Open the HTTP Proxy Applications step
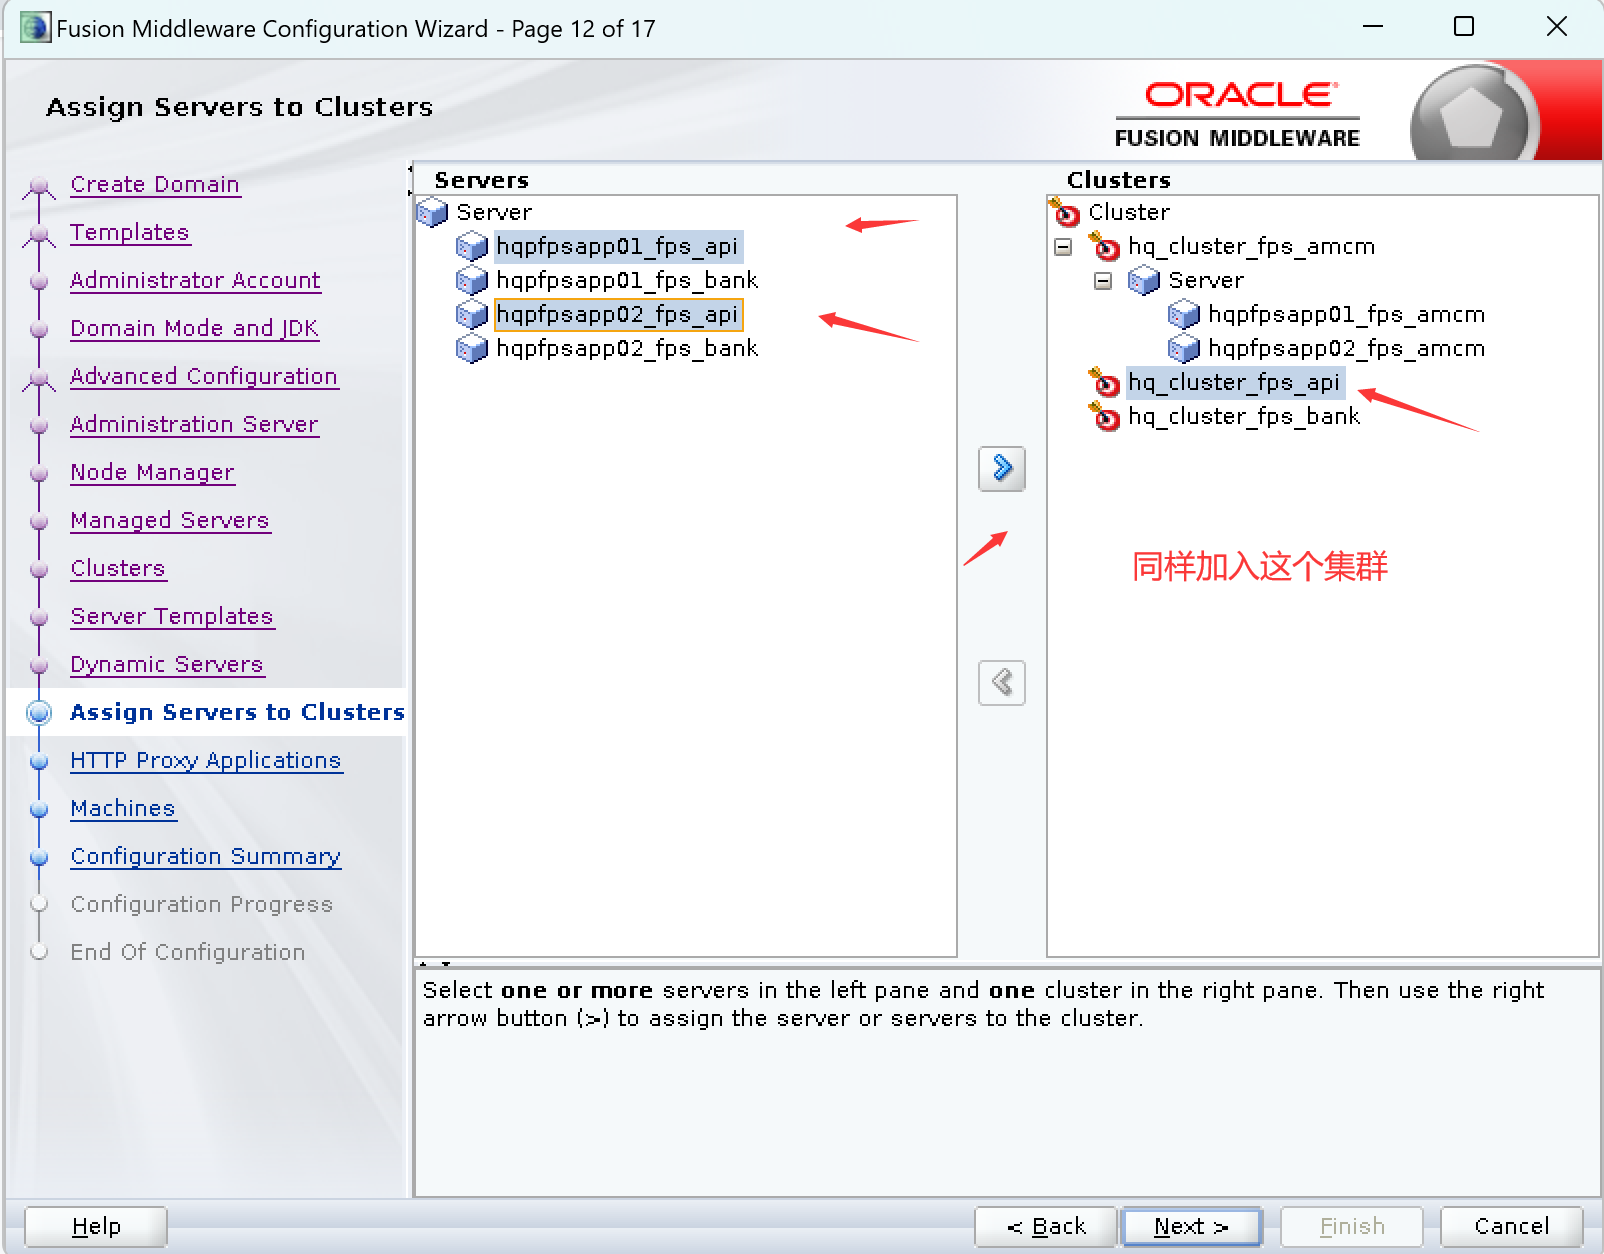This screenshot has height=1254, width=1604. 205,760
